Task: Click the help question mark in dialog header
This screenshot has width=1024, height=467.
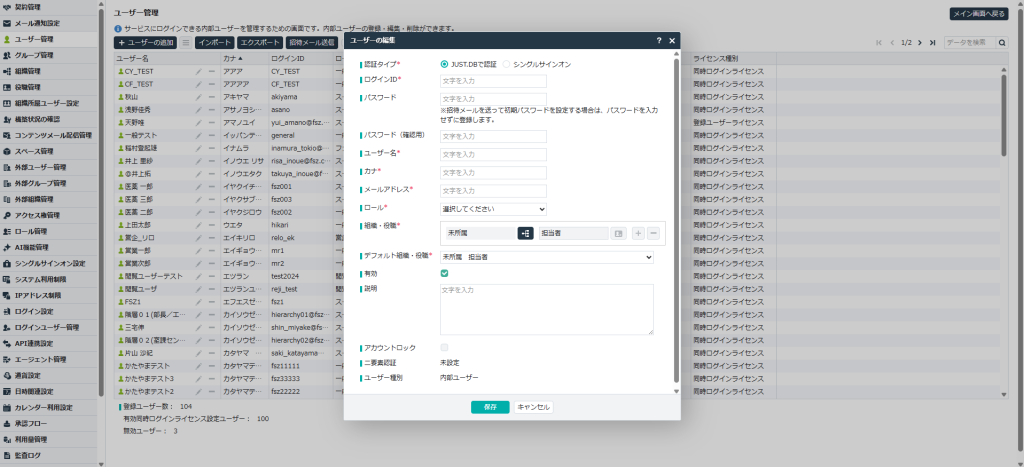Action: [x=658, y=41]
